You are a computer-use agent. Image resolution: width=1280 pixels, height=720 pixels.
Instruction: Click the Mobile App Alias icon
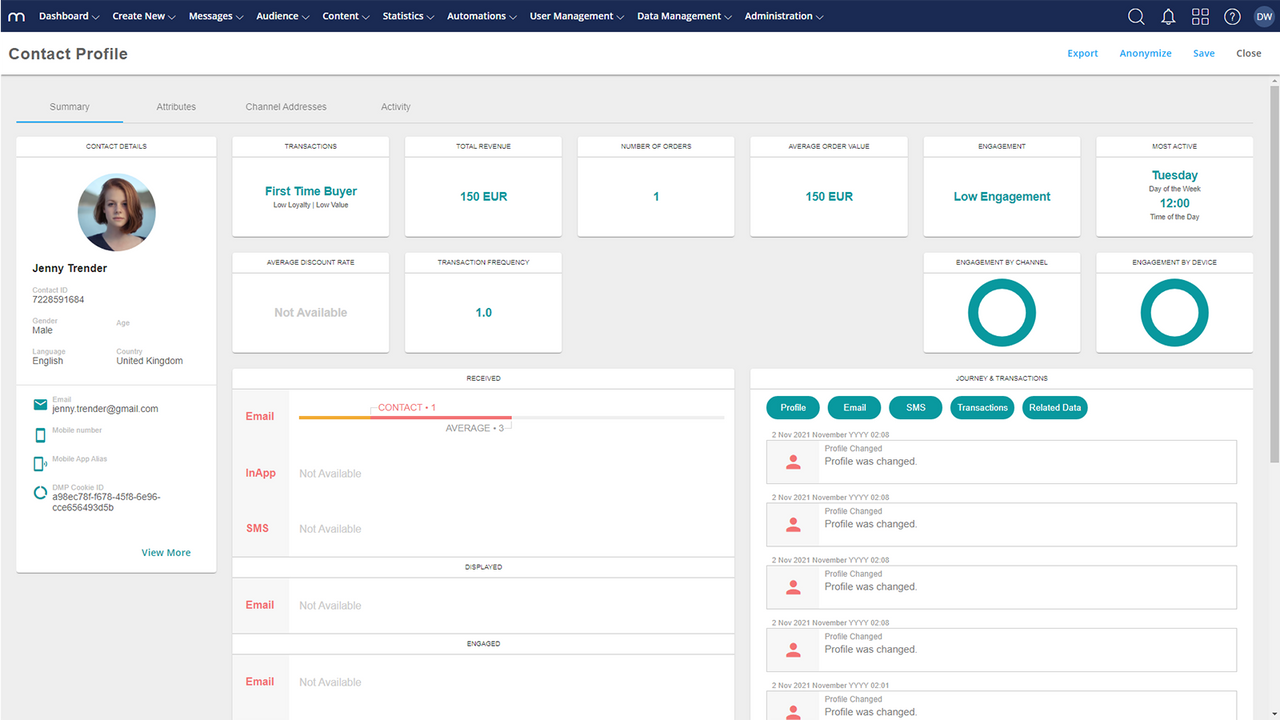(x=40, y=463)
